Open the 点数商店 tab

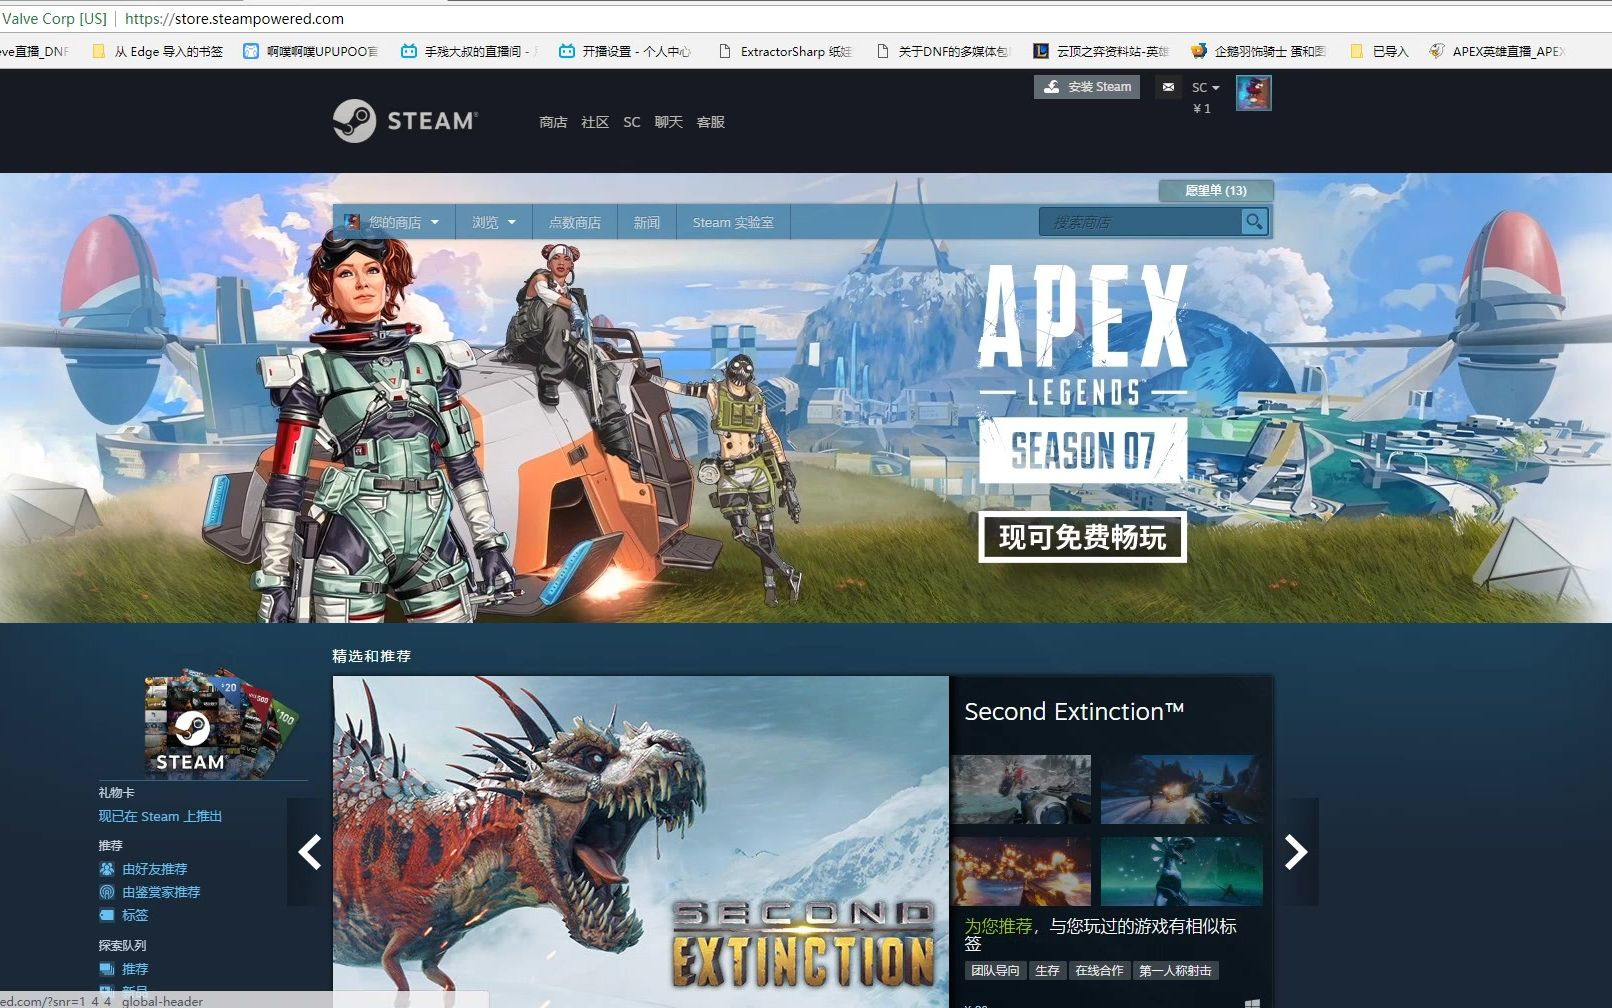pyautogui.click(x=575, y=222)
